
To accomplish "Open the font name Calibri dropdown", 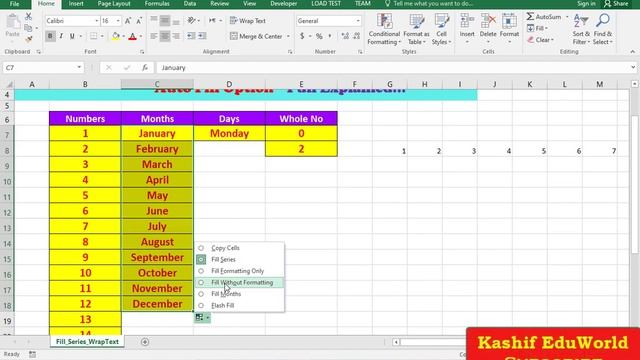I will pos(97,21).
